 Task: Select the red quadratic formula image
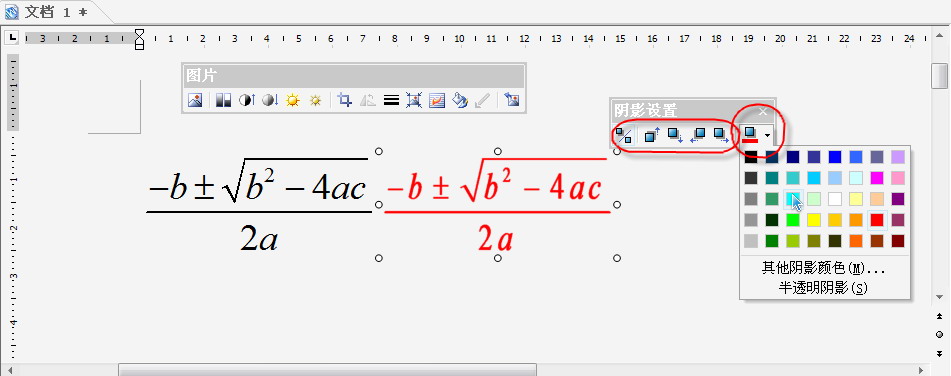tap(497, 205)
